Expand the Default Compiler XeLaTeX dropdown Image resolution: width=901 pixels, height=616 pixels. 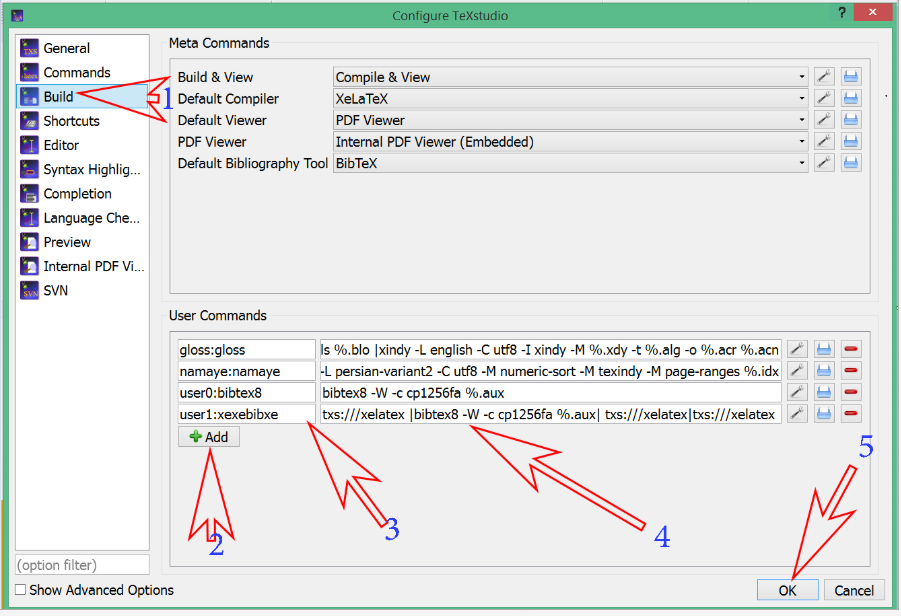(570, 99)
